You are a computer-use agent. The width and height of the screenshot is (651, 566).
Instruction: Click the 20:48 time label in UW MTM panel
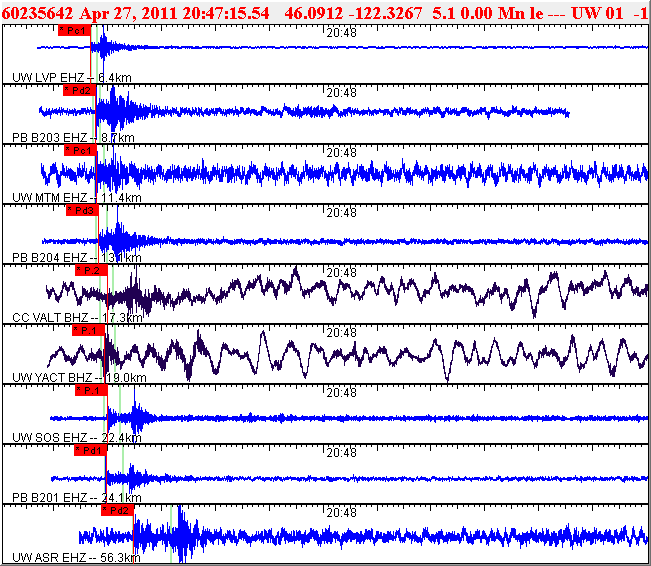coord(341,153)
